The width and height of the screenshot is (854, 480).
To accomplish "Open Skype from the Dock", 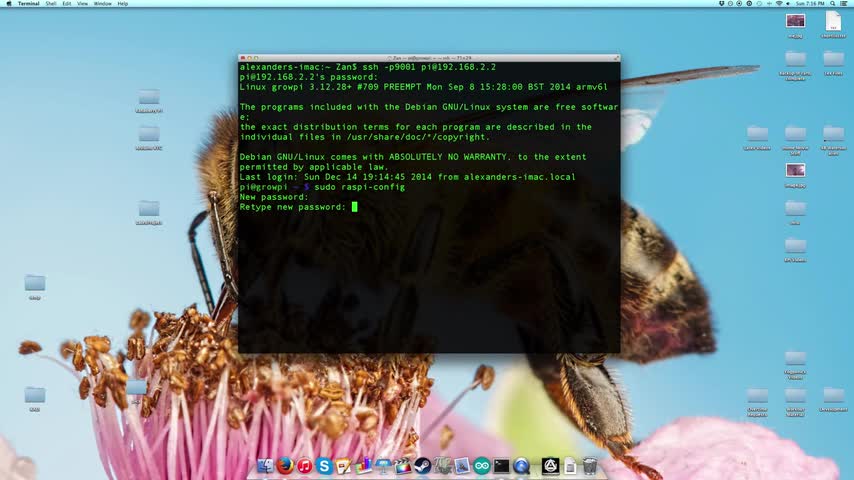I will [324, 466].
